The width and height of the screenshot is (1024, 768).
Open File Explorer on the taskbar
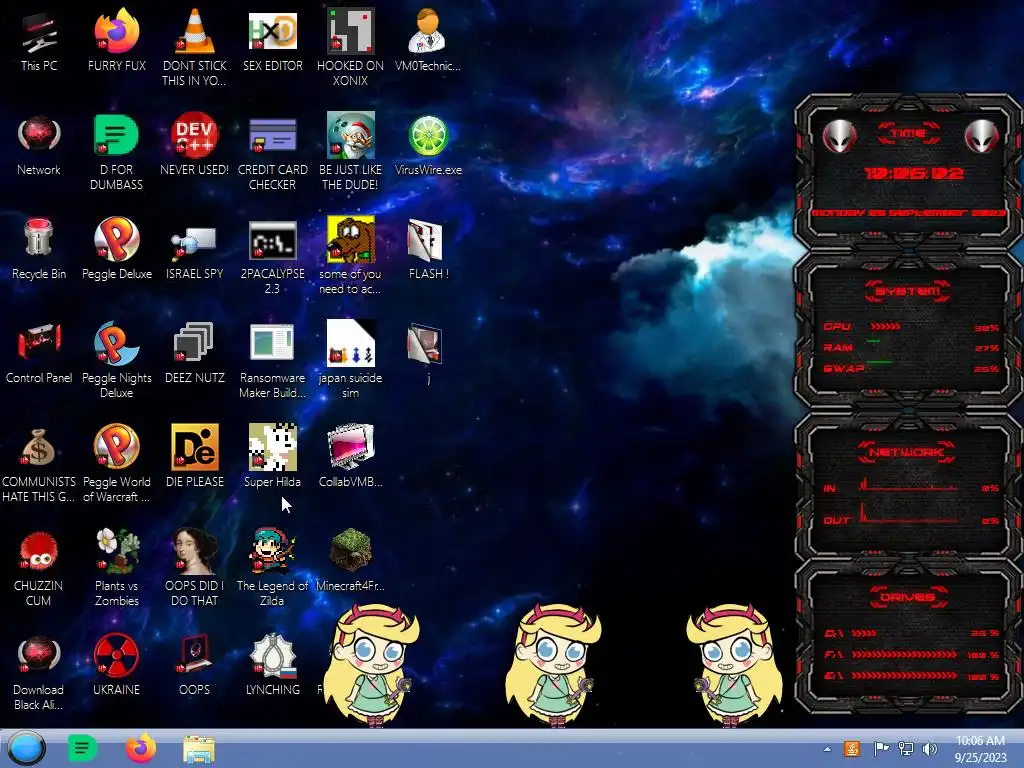pos(199,749)
